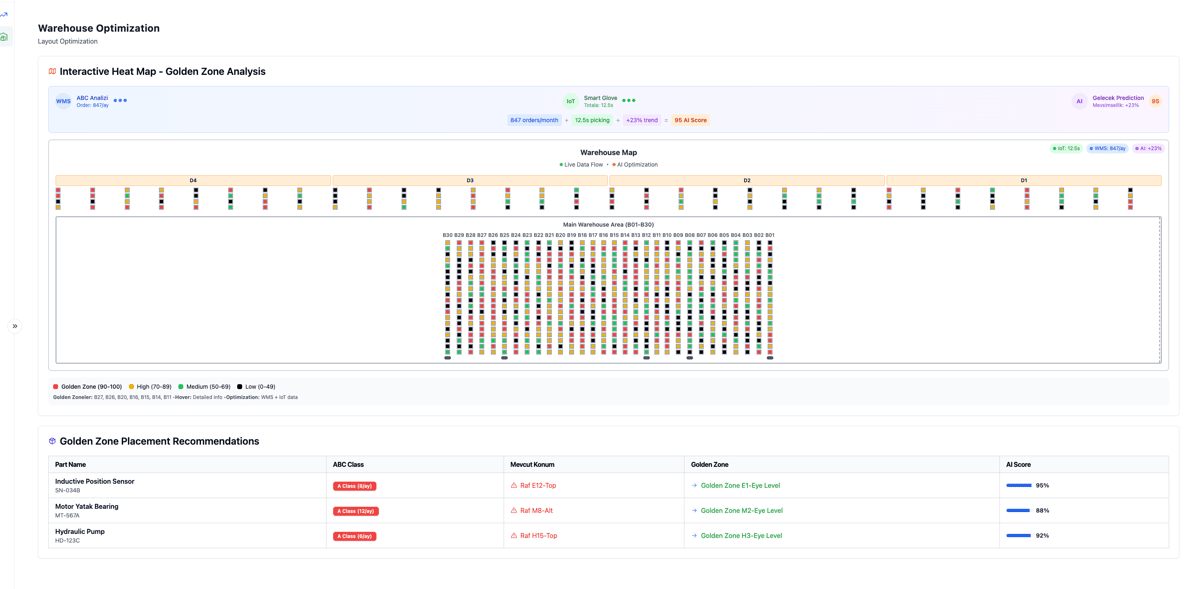Click warning triangle next to Raf H15-Top
Image resolution: width=1200 pixels, height=589 pixels.
tap(514, 535)
